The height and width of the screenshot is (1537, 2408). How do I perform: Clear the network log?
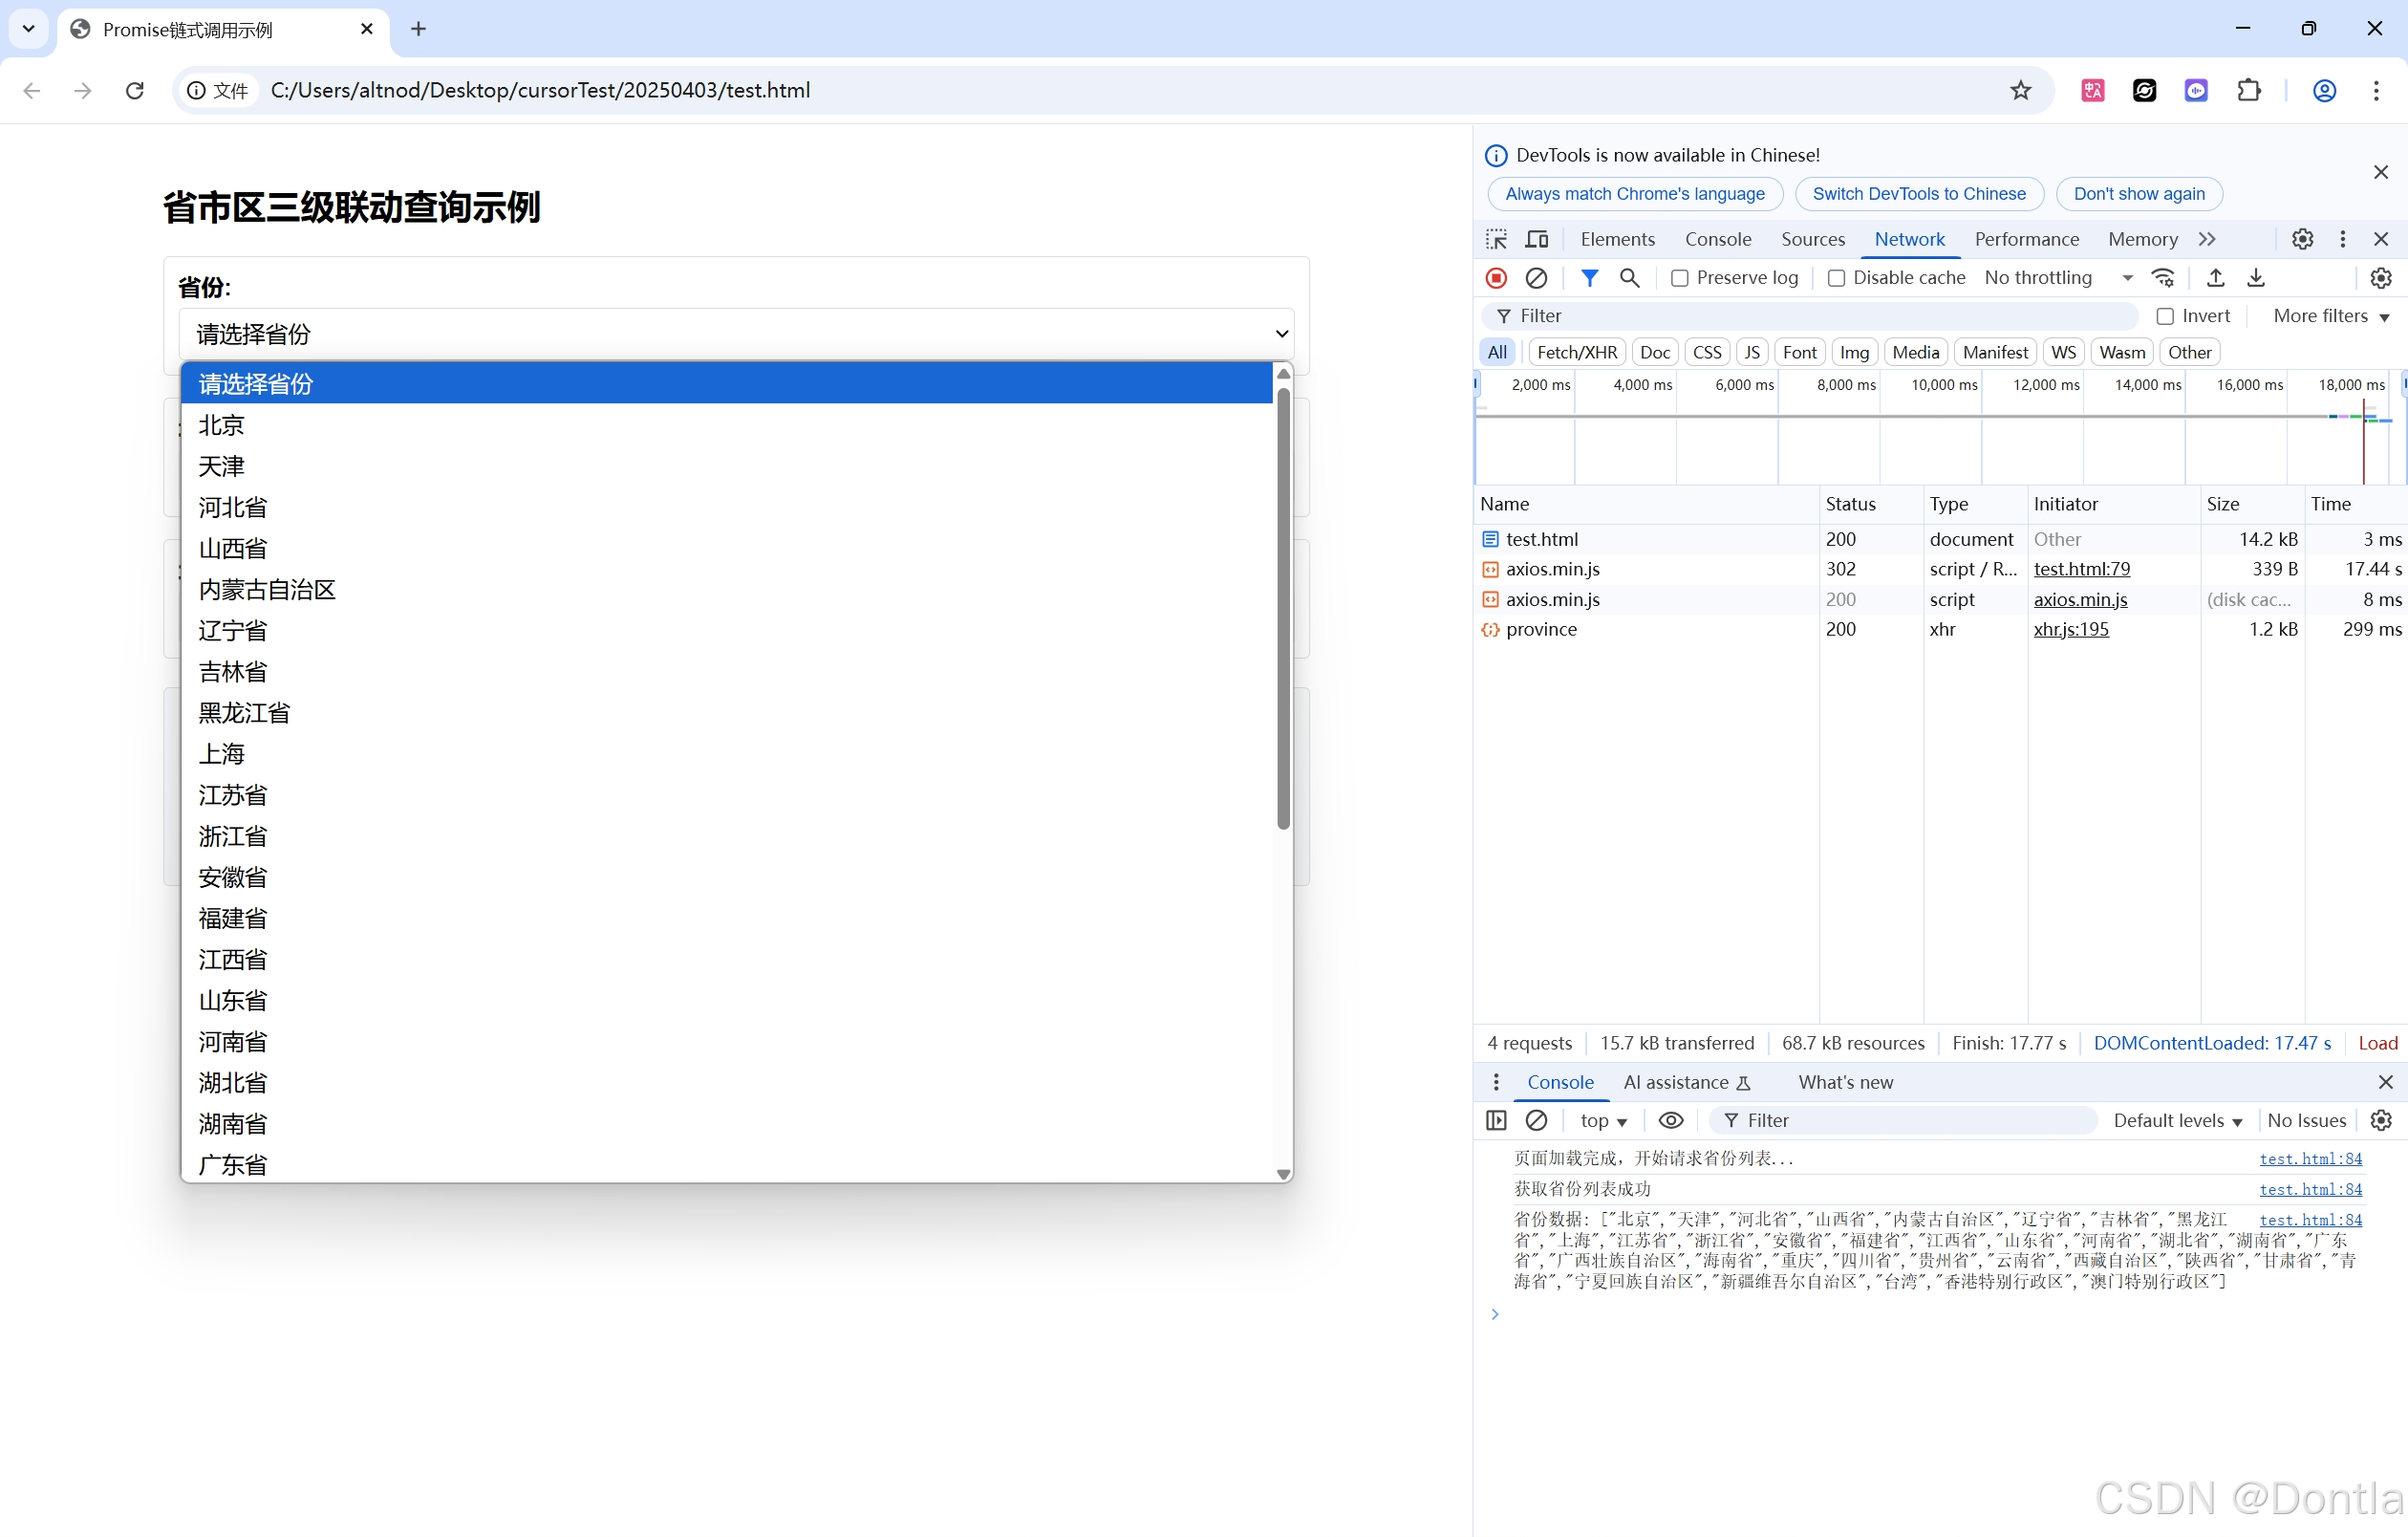click(x=1536, y=278)
